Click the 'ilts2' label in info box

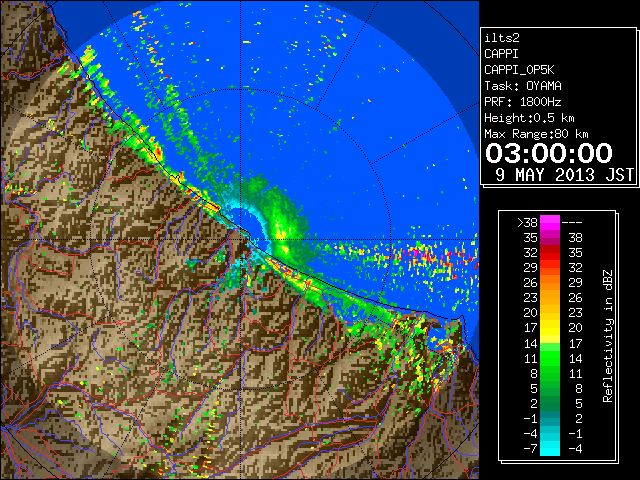click(502, 38)
